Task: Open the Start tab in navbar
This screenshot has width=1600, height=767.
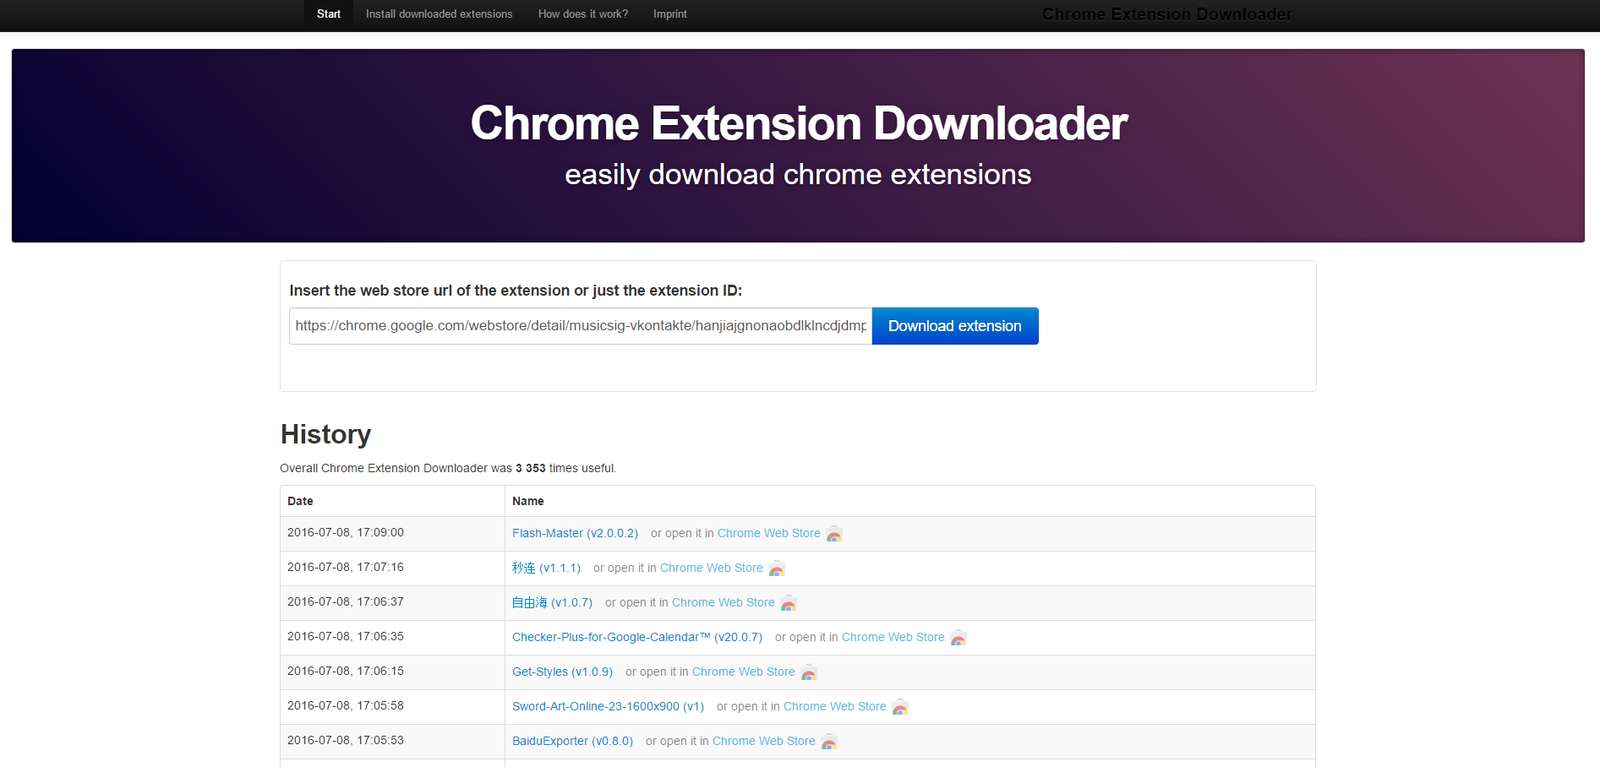Action: [328, 14]
